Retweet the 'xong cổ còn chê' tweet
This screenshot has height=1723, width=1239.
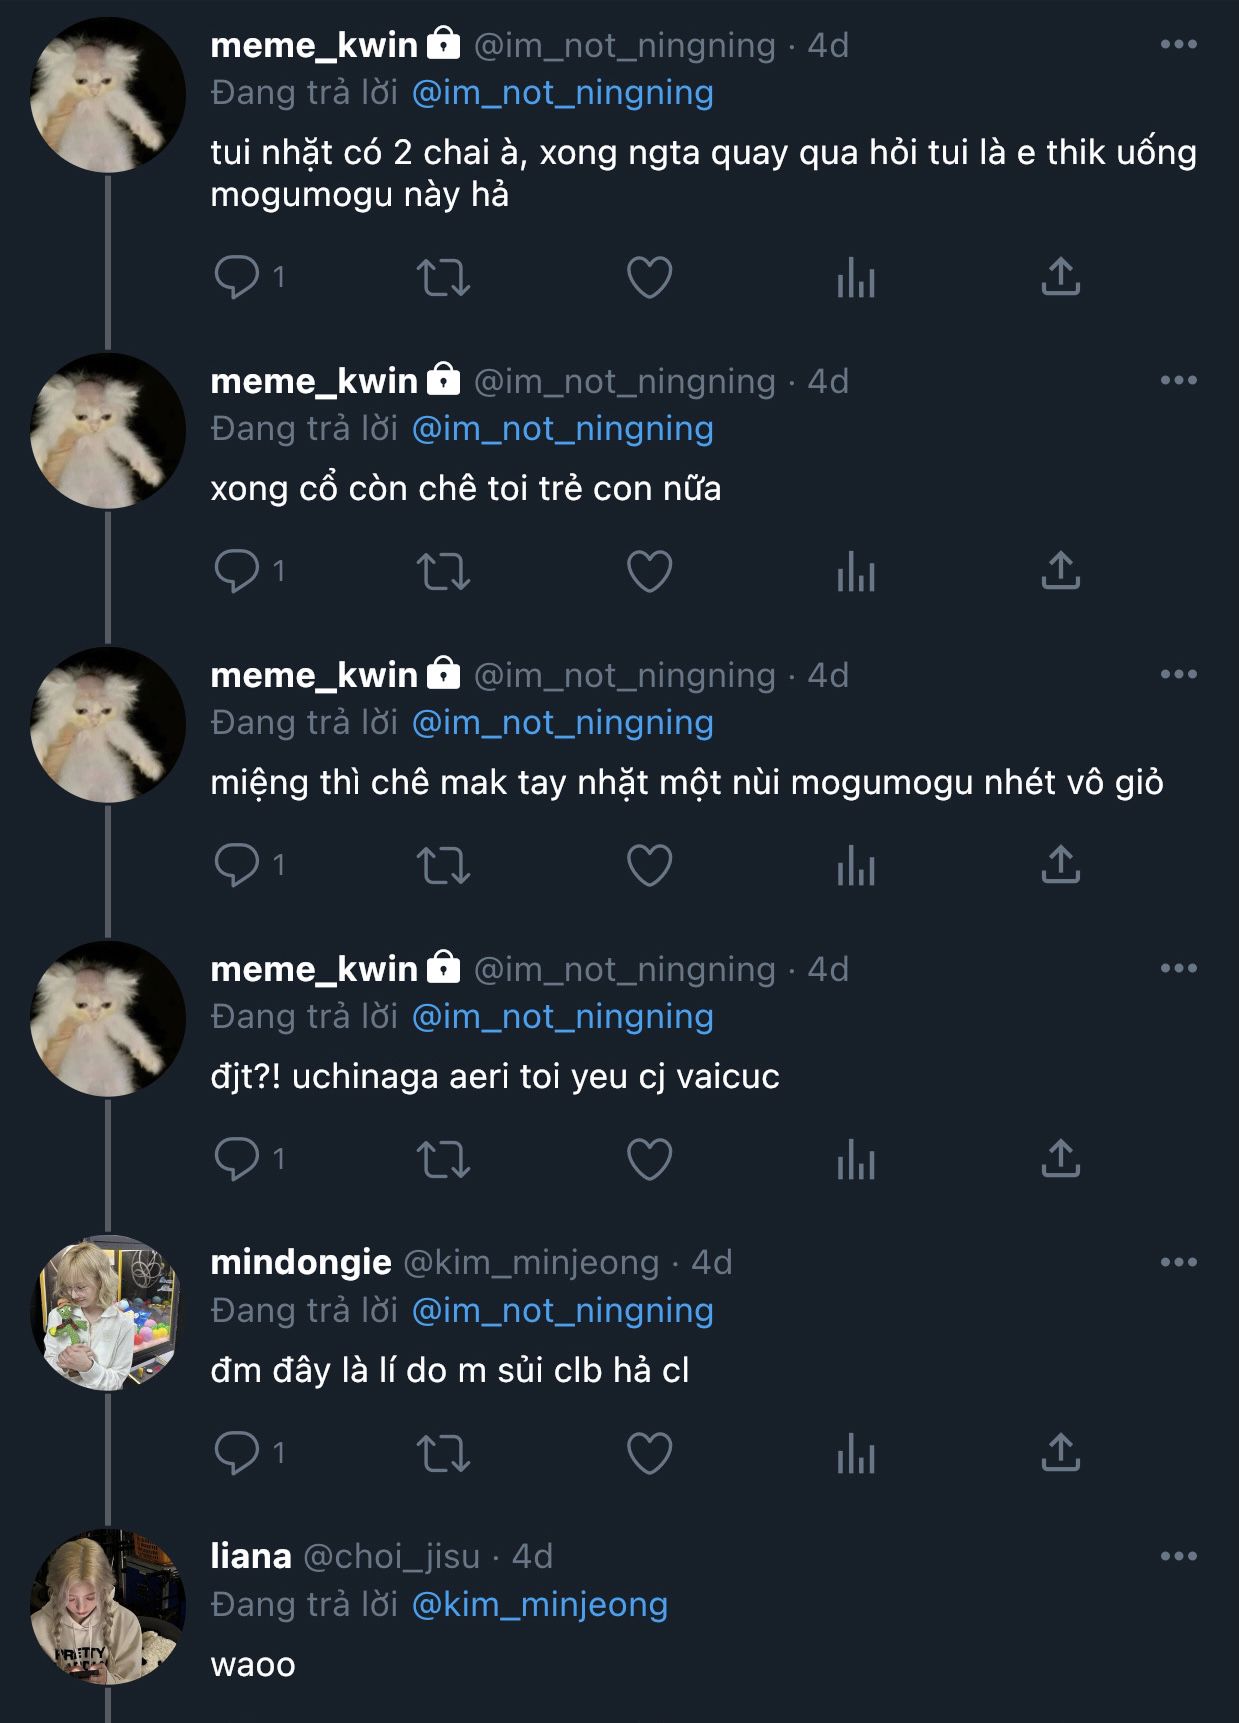[443, 571]
